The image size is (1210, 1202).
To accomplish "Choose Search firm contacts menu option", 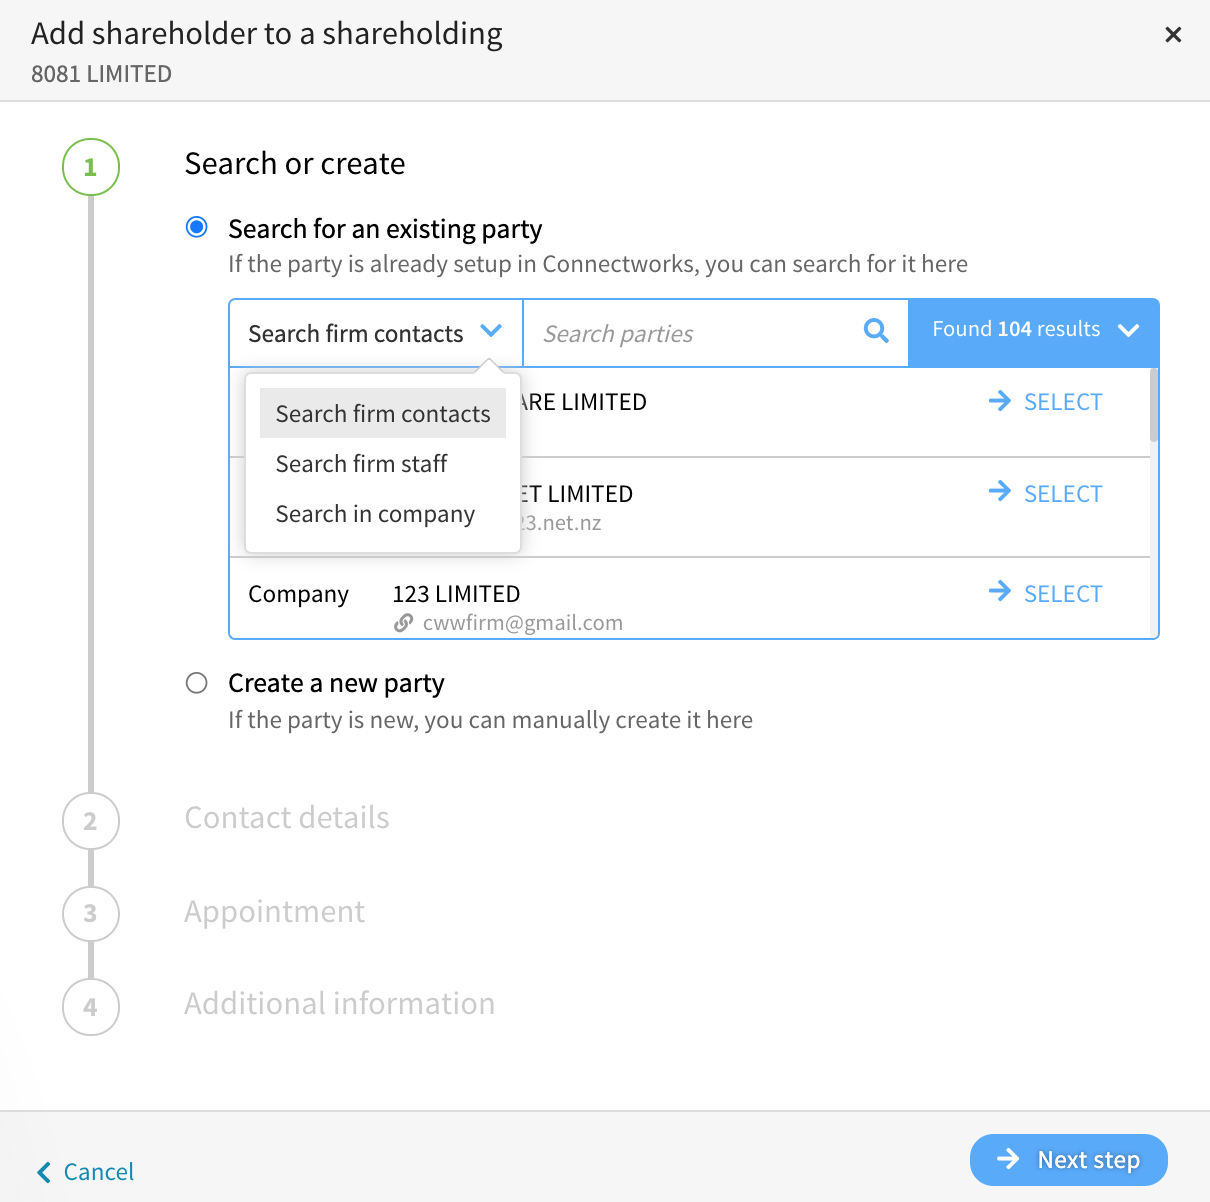I will coord(383,414).
